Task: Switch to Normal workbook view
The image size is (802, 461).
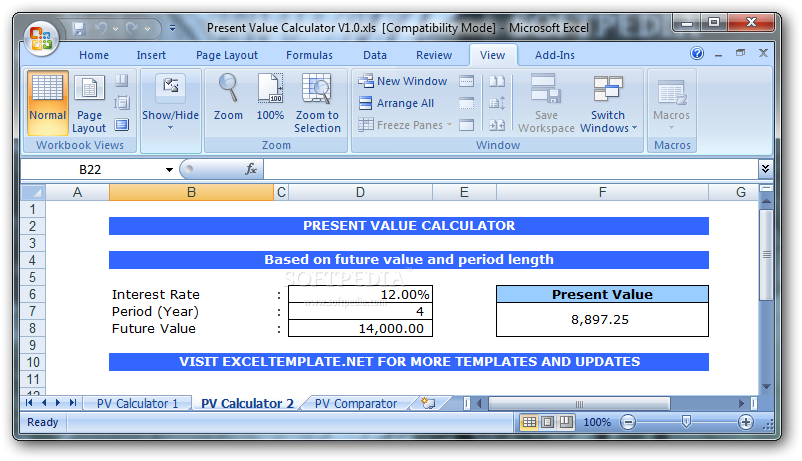Action: (x=48, y=103)
